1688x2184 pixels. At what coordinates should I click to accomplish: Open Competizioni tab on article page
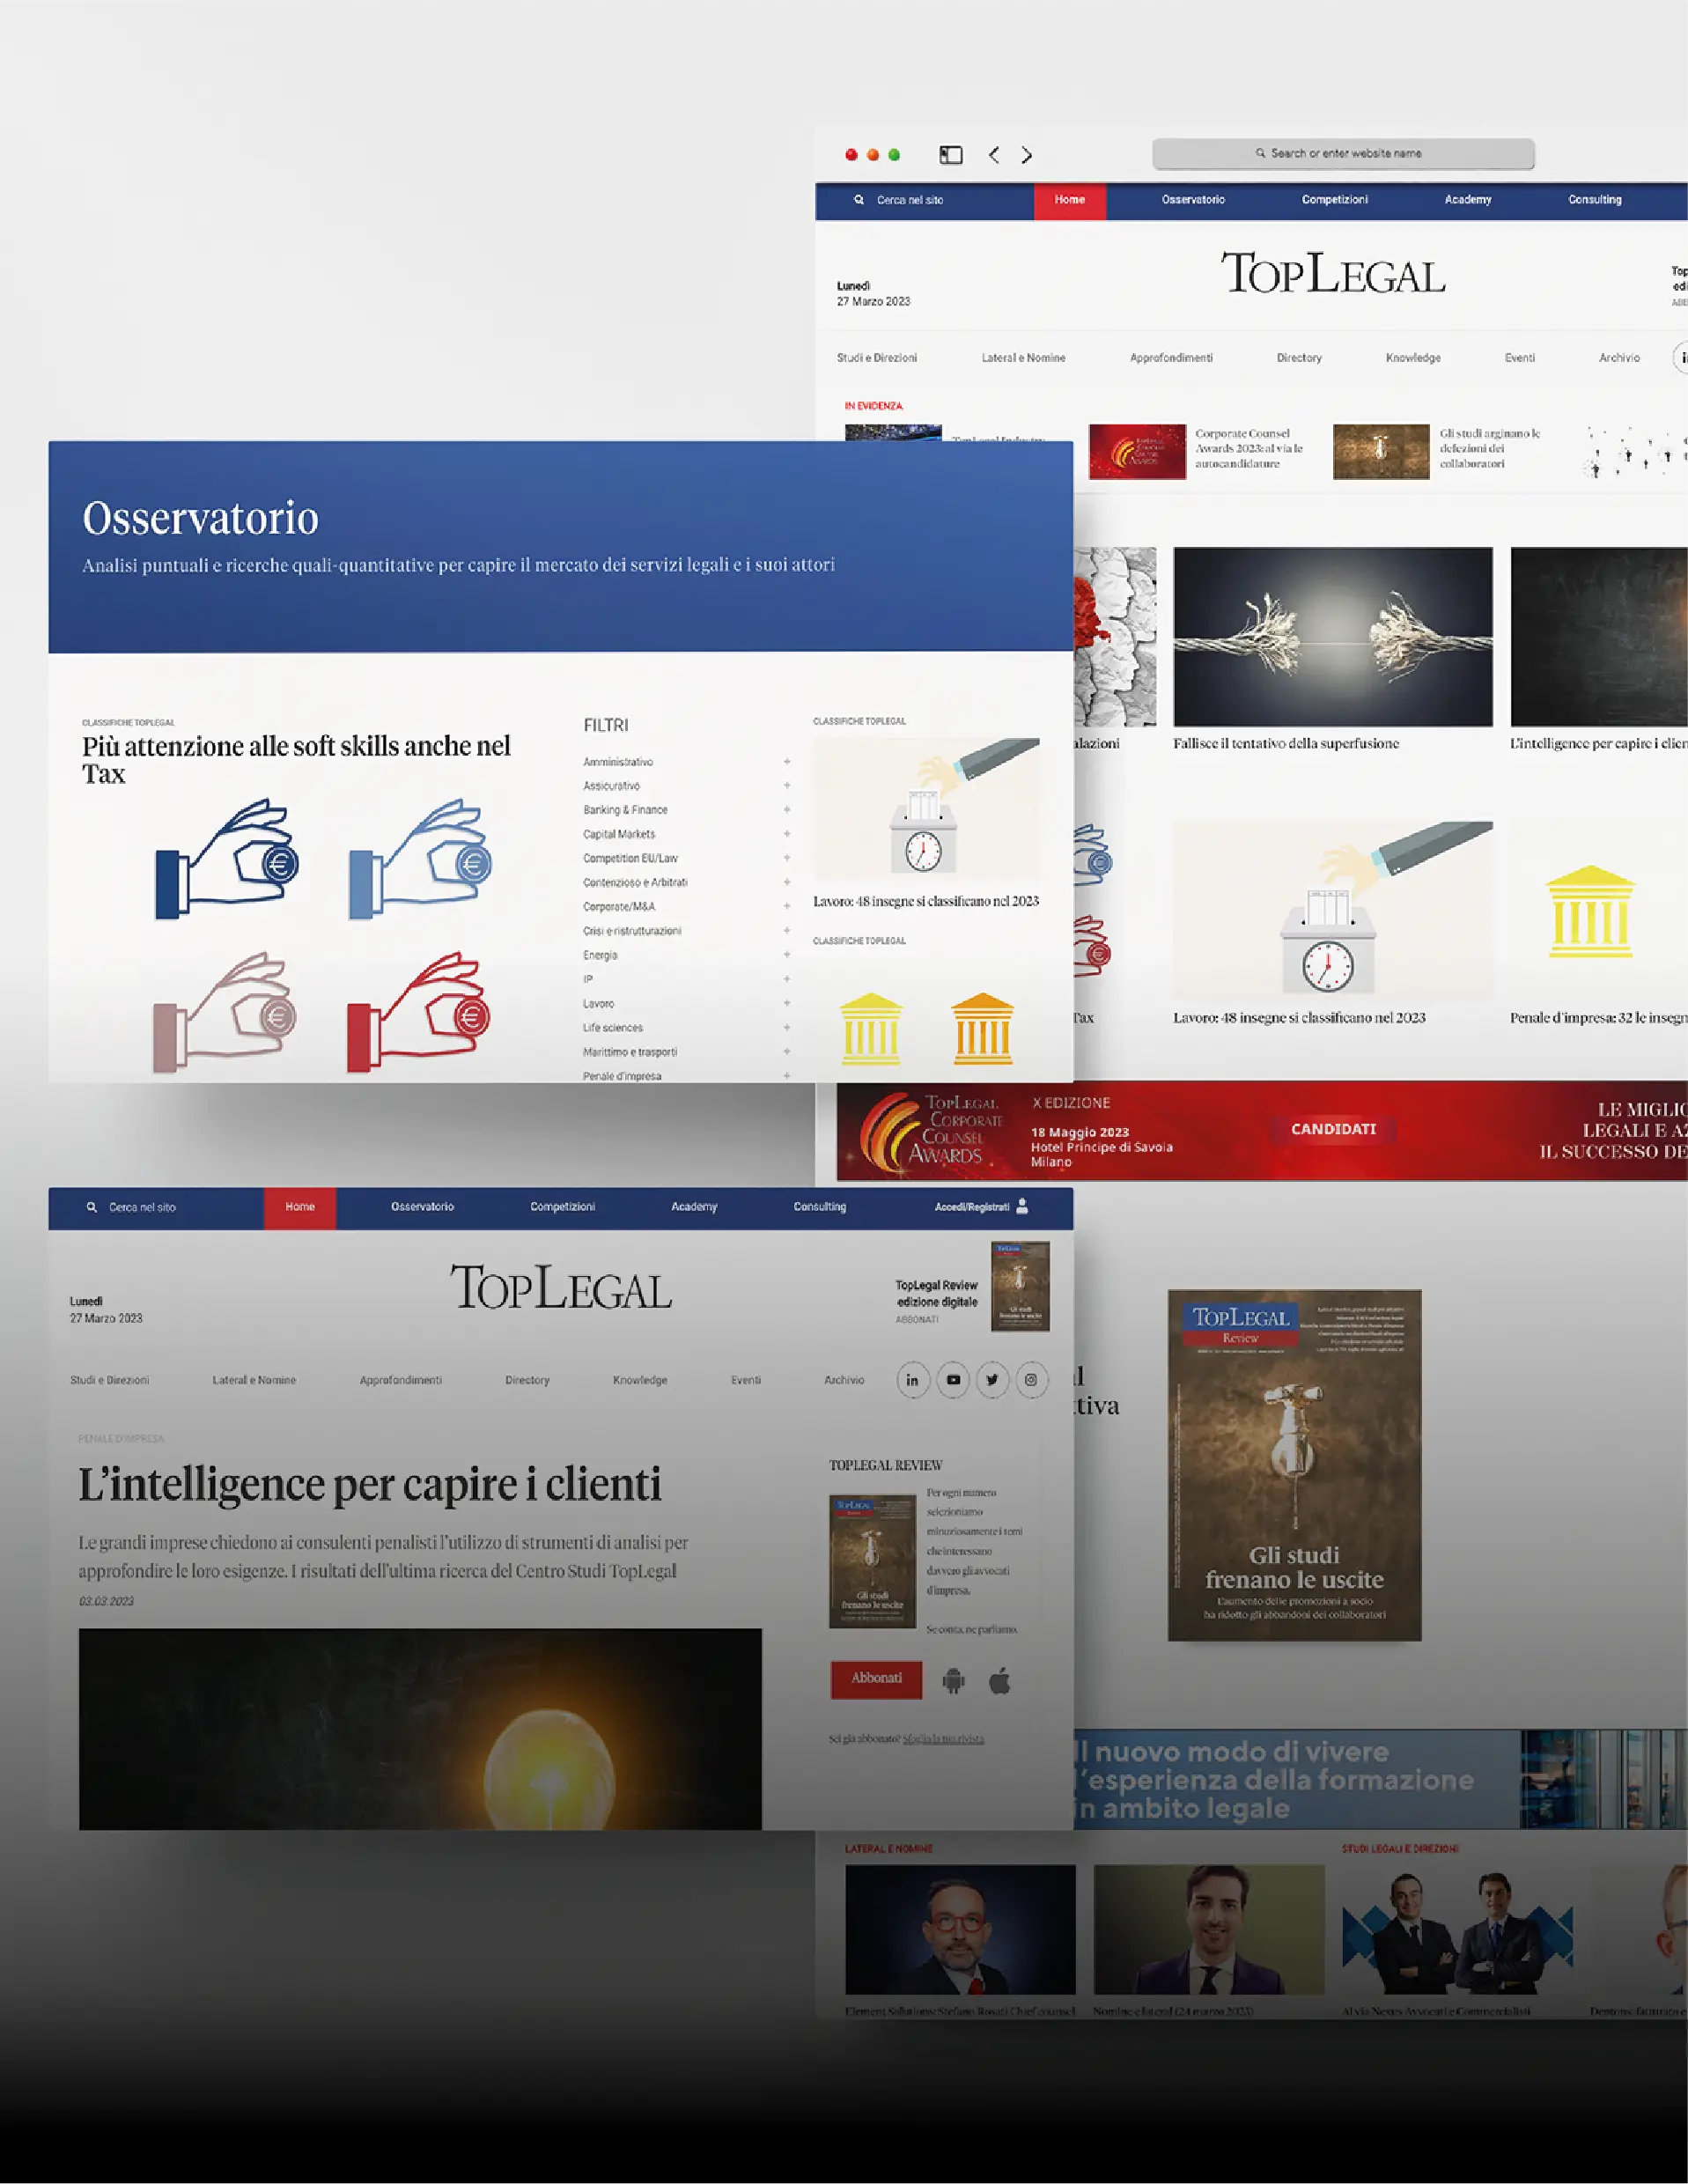[562, 1207]
